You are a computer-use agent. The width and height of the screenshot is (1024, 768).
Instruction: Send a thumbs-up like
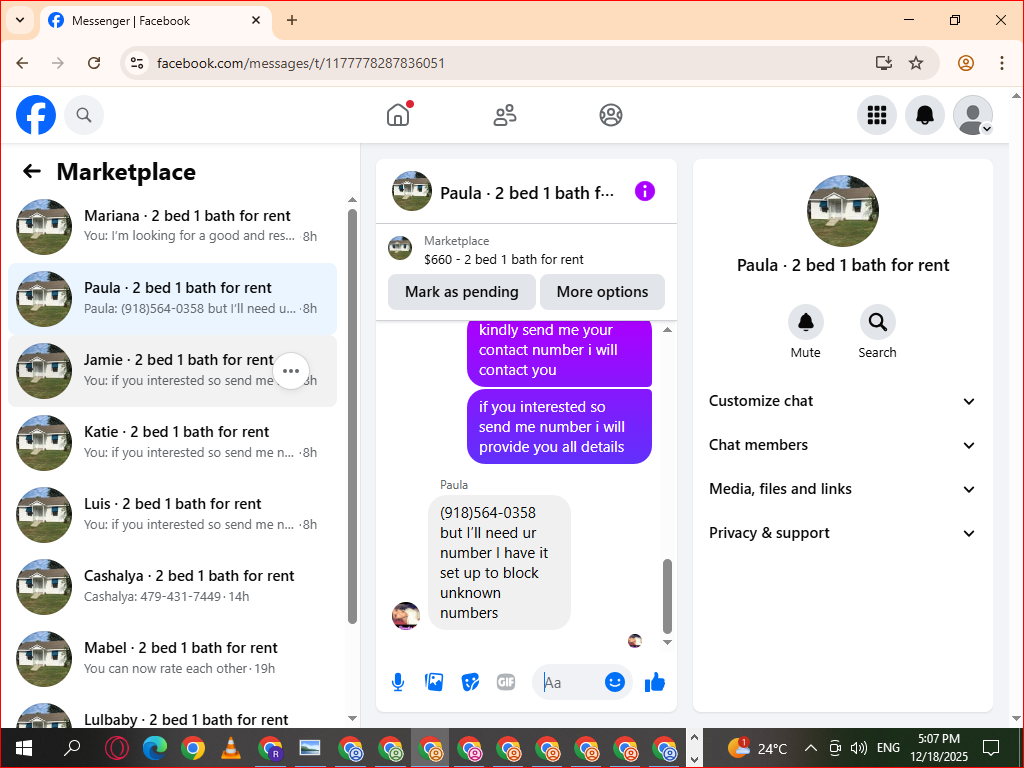[654, 682]
